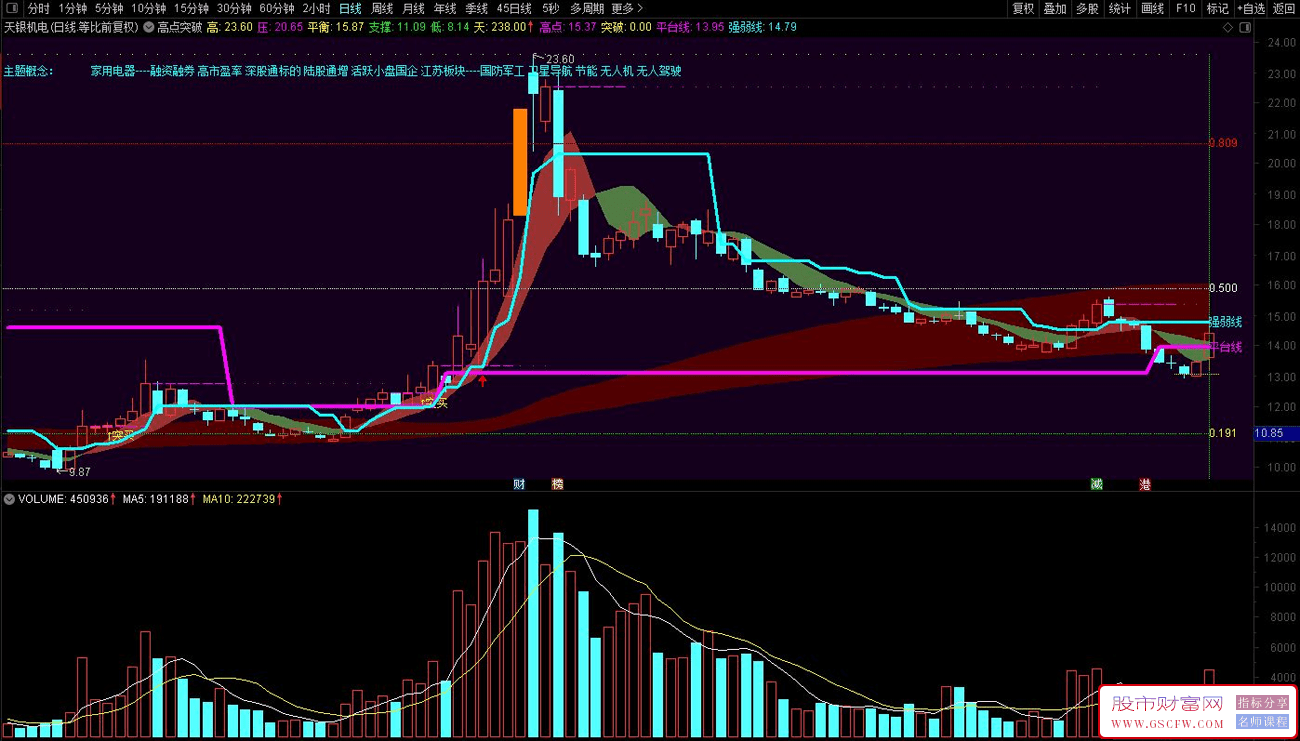This screenshot has height=741, width=1300.
Task: Switch to the 2小时 period
Action: point(316,8)
